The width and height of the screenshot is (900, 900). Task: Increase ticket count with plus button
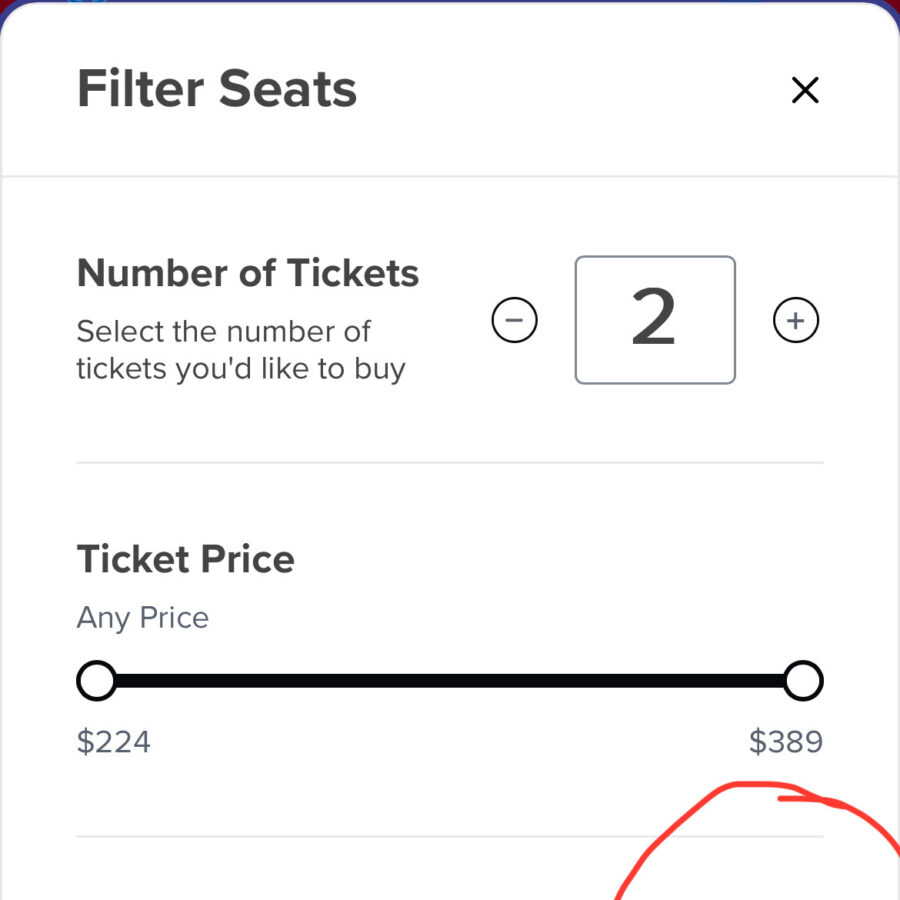coord(796,320)
